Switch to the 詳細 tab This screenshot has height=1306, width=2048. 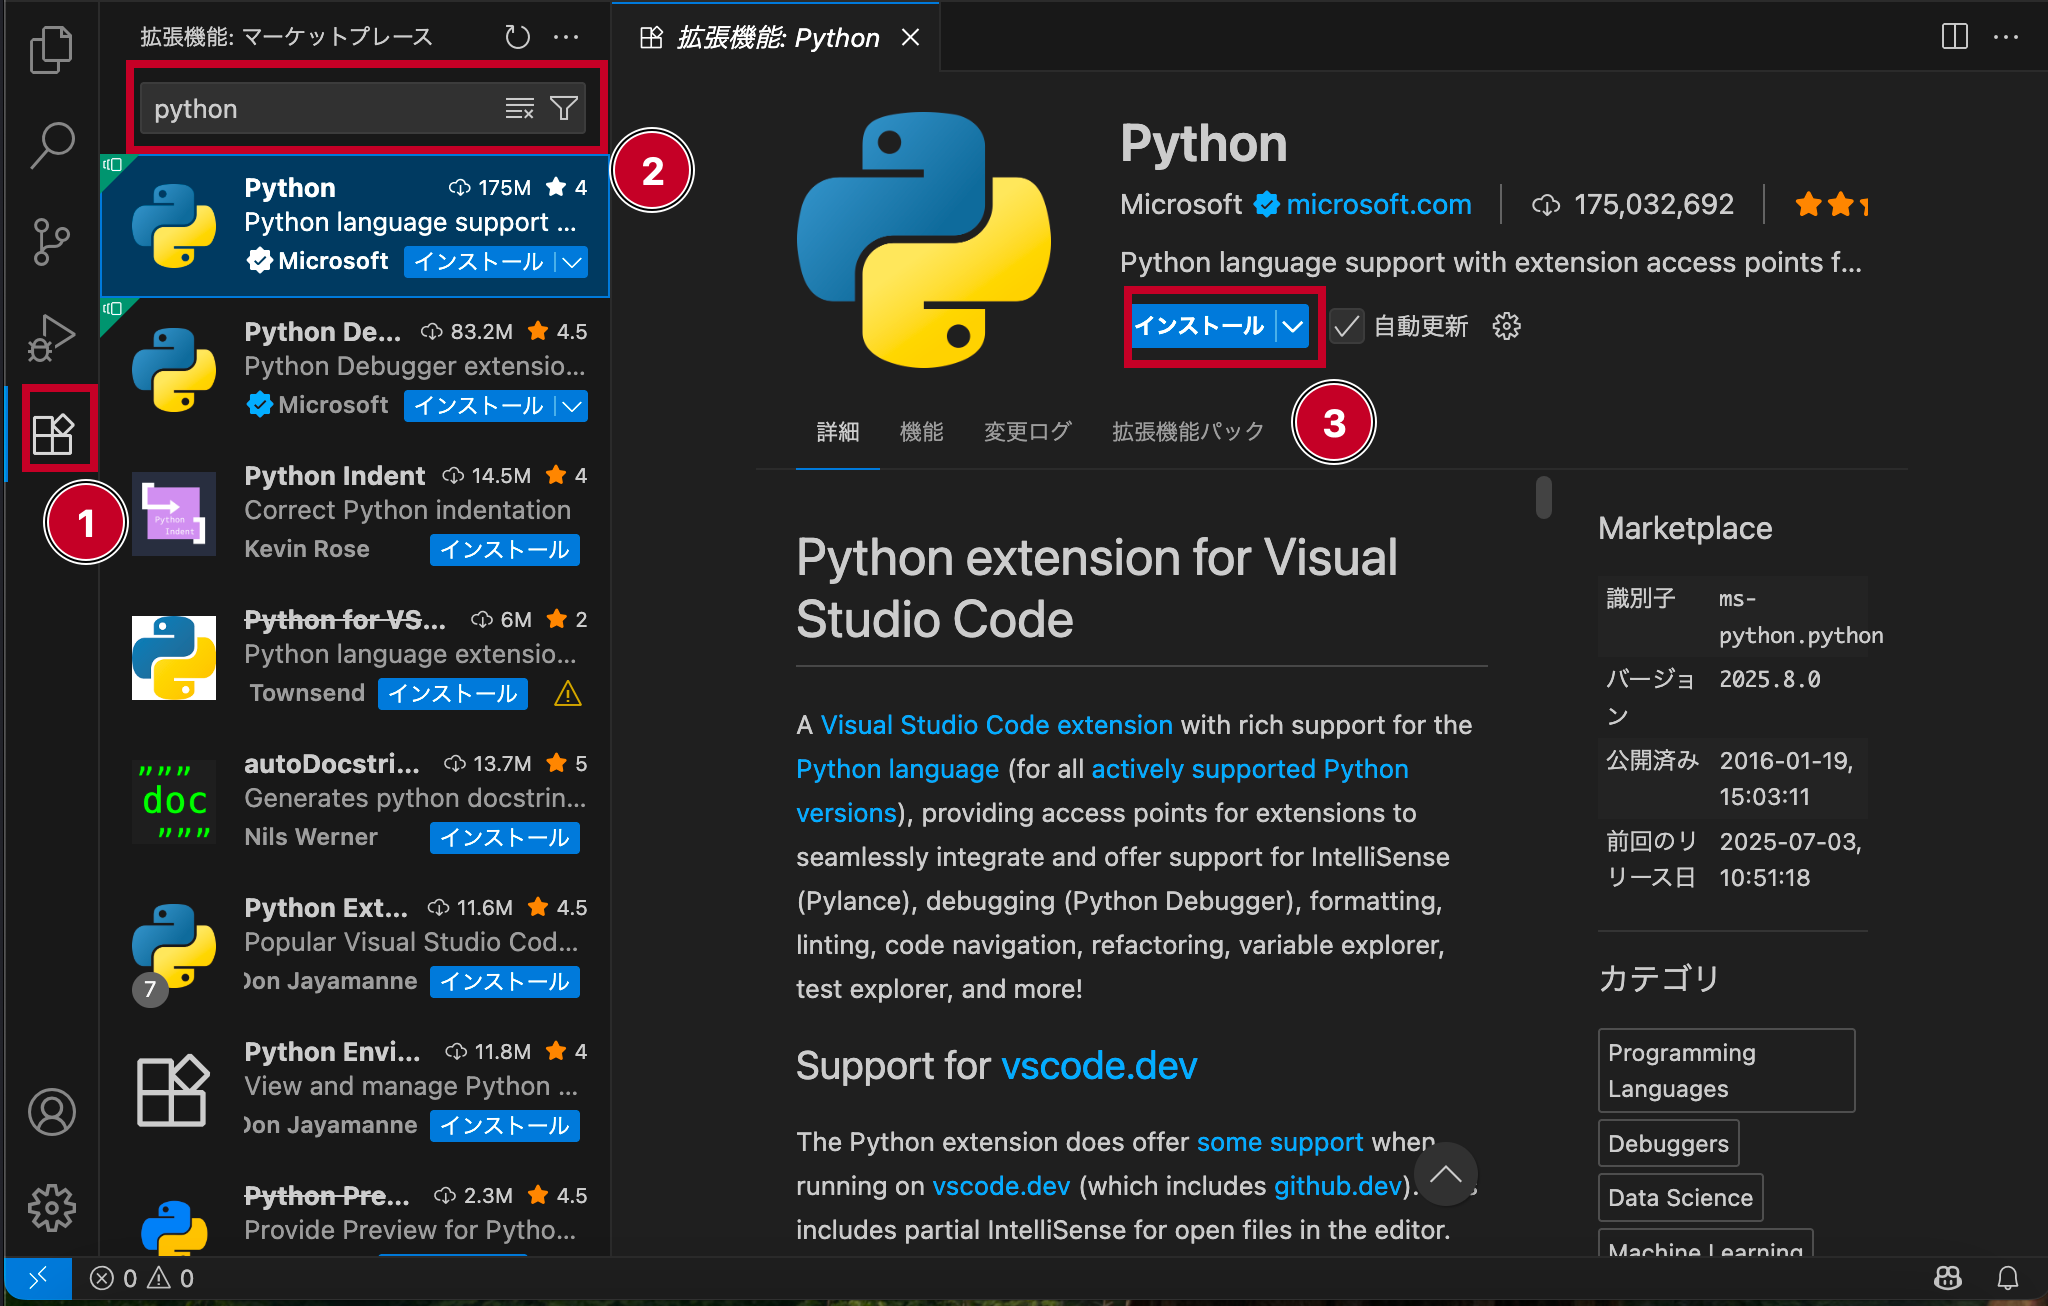coord(837,432)
